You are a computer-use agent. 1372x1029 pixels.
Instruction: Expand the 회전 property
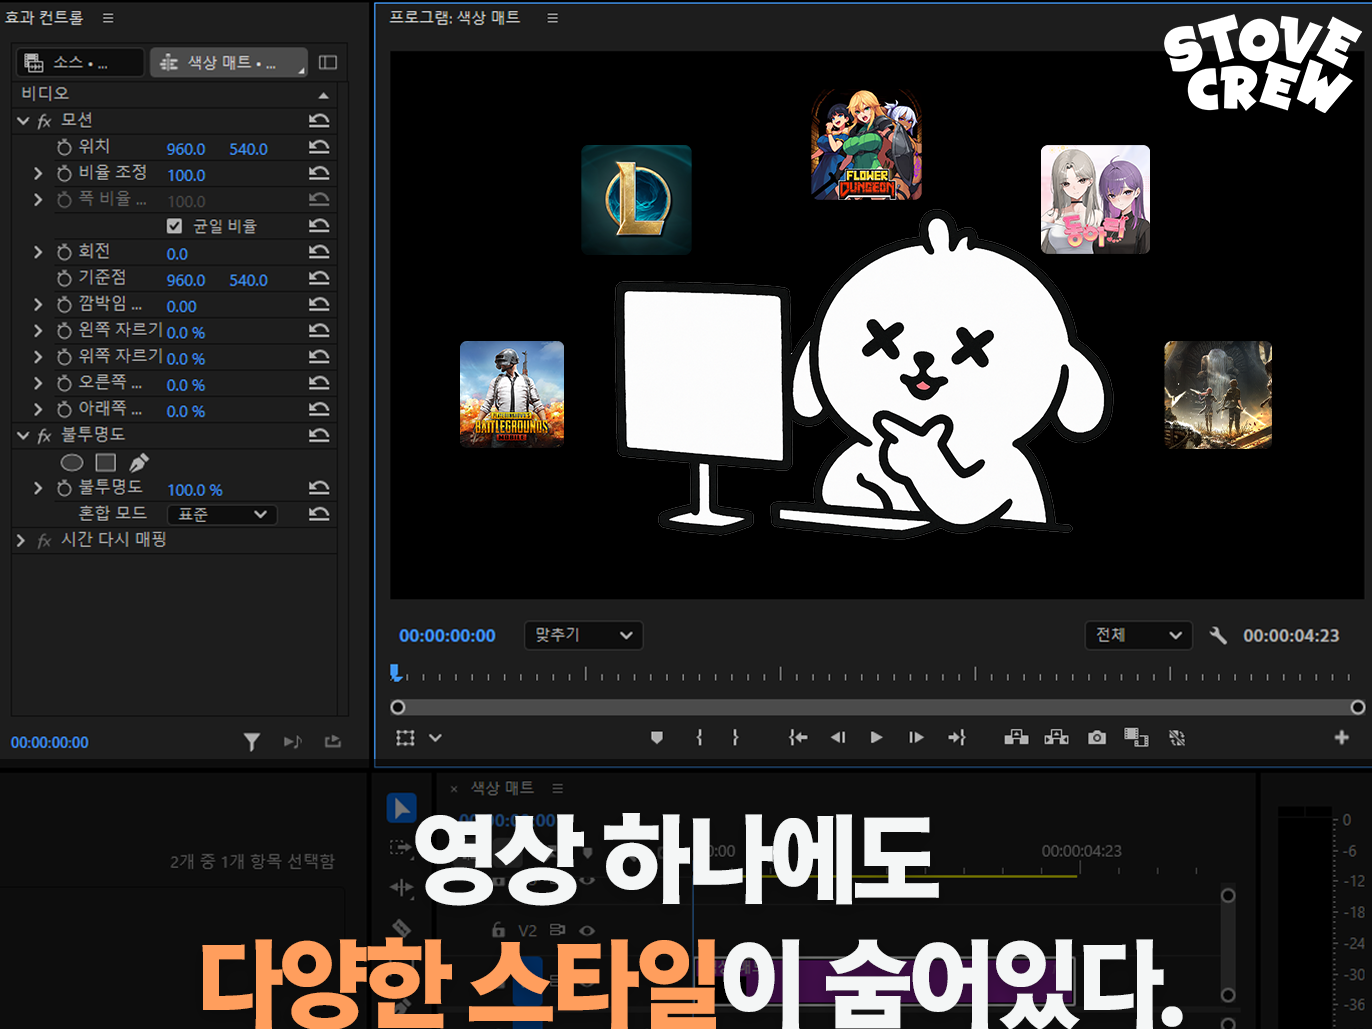coord(38,252)
